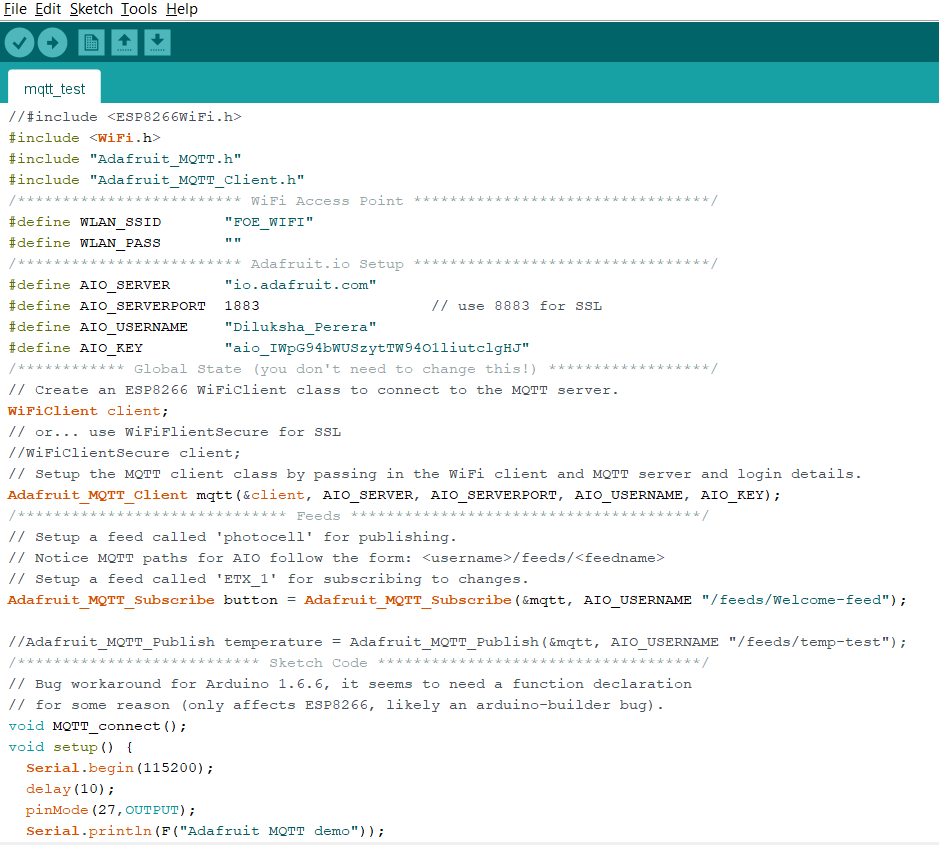
Task: Click 'Serial.begin(115200);' line
Action: pos(120,768)
